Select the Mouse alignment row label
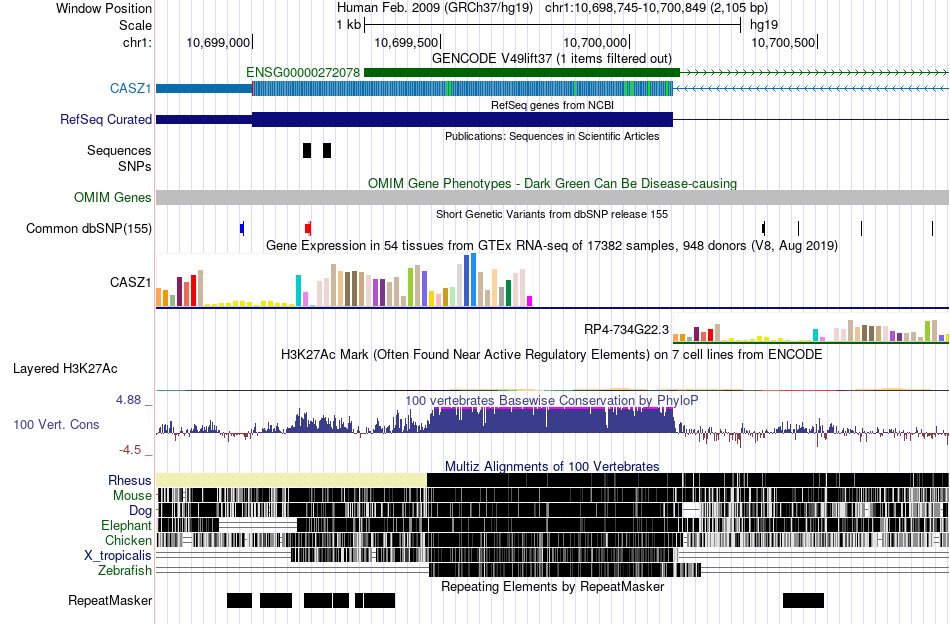The image size is (950, 624). coord(132,496)
